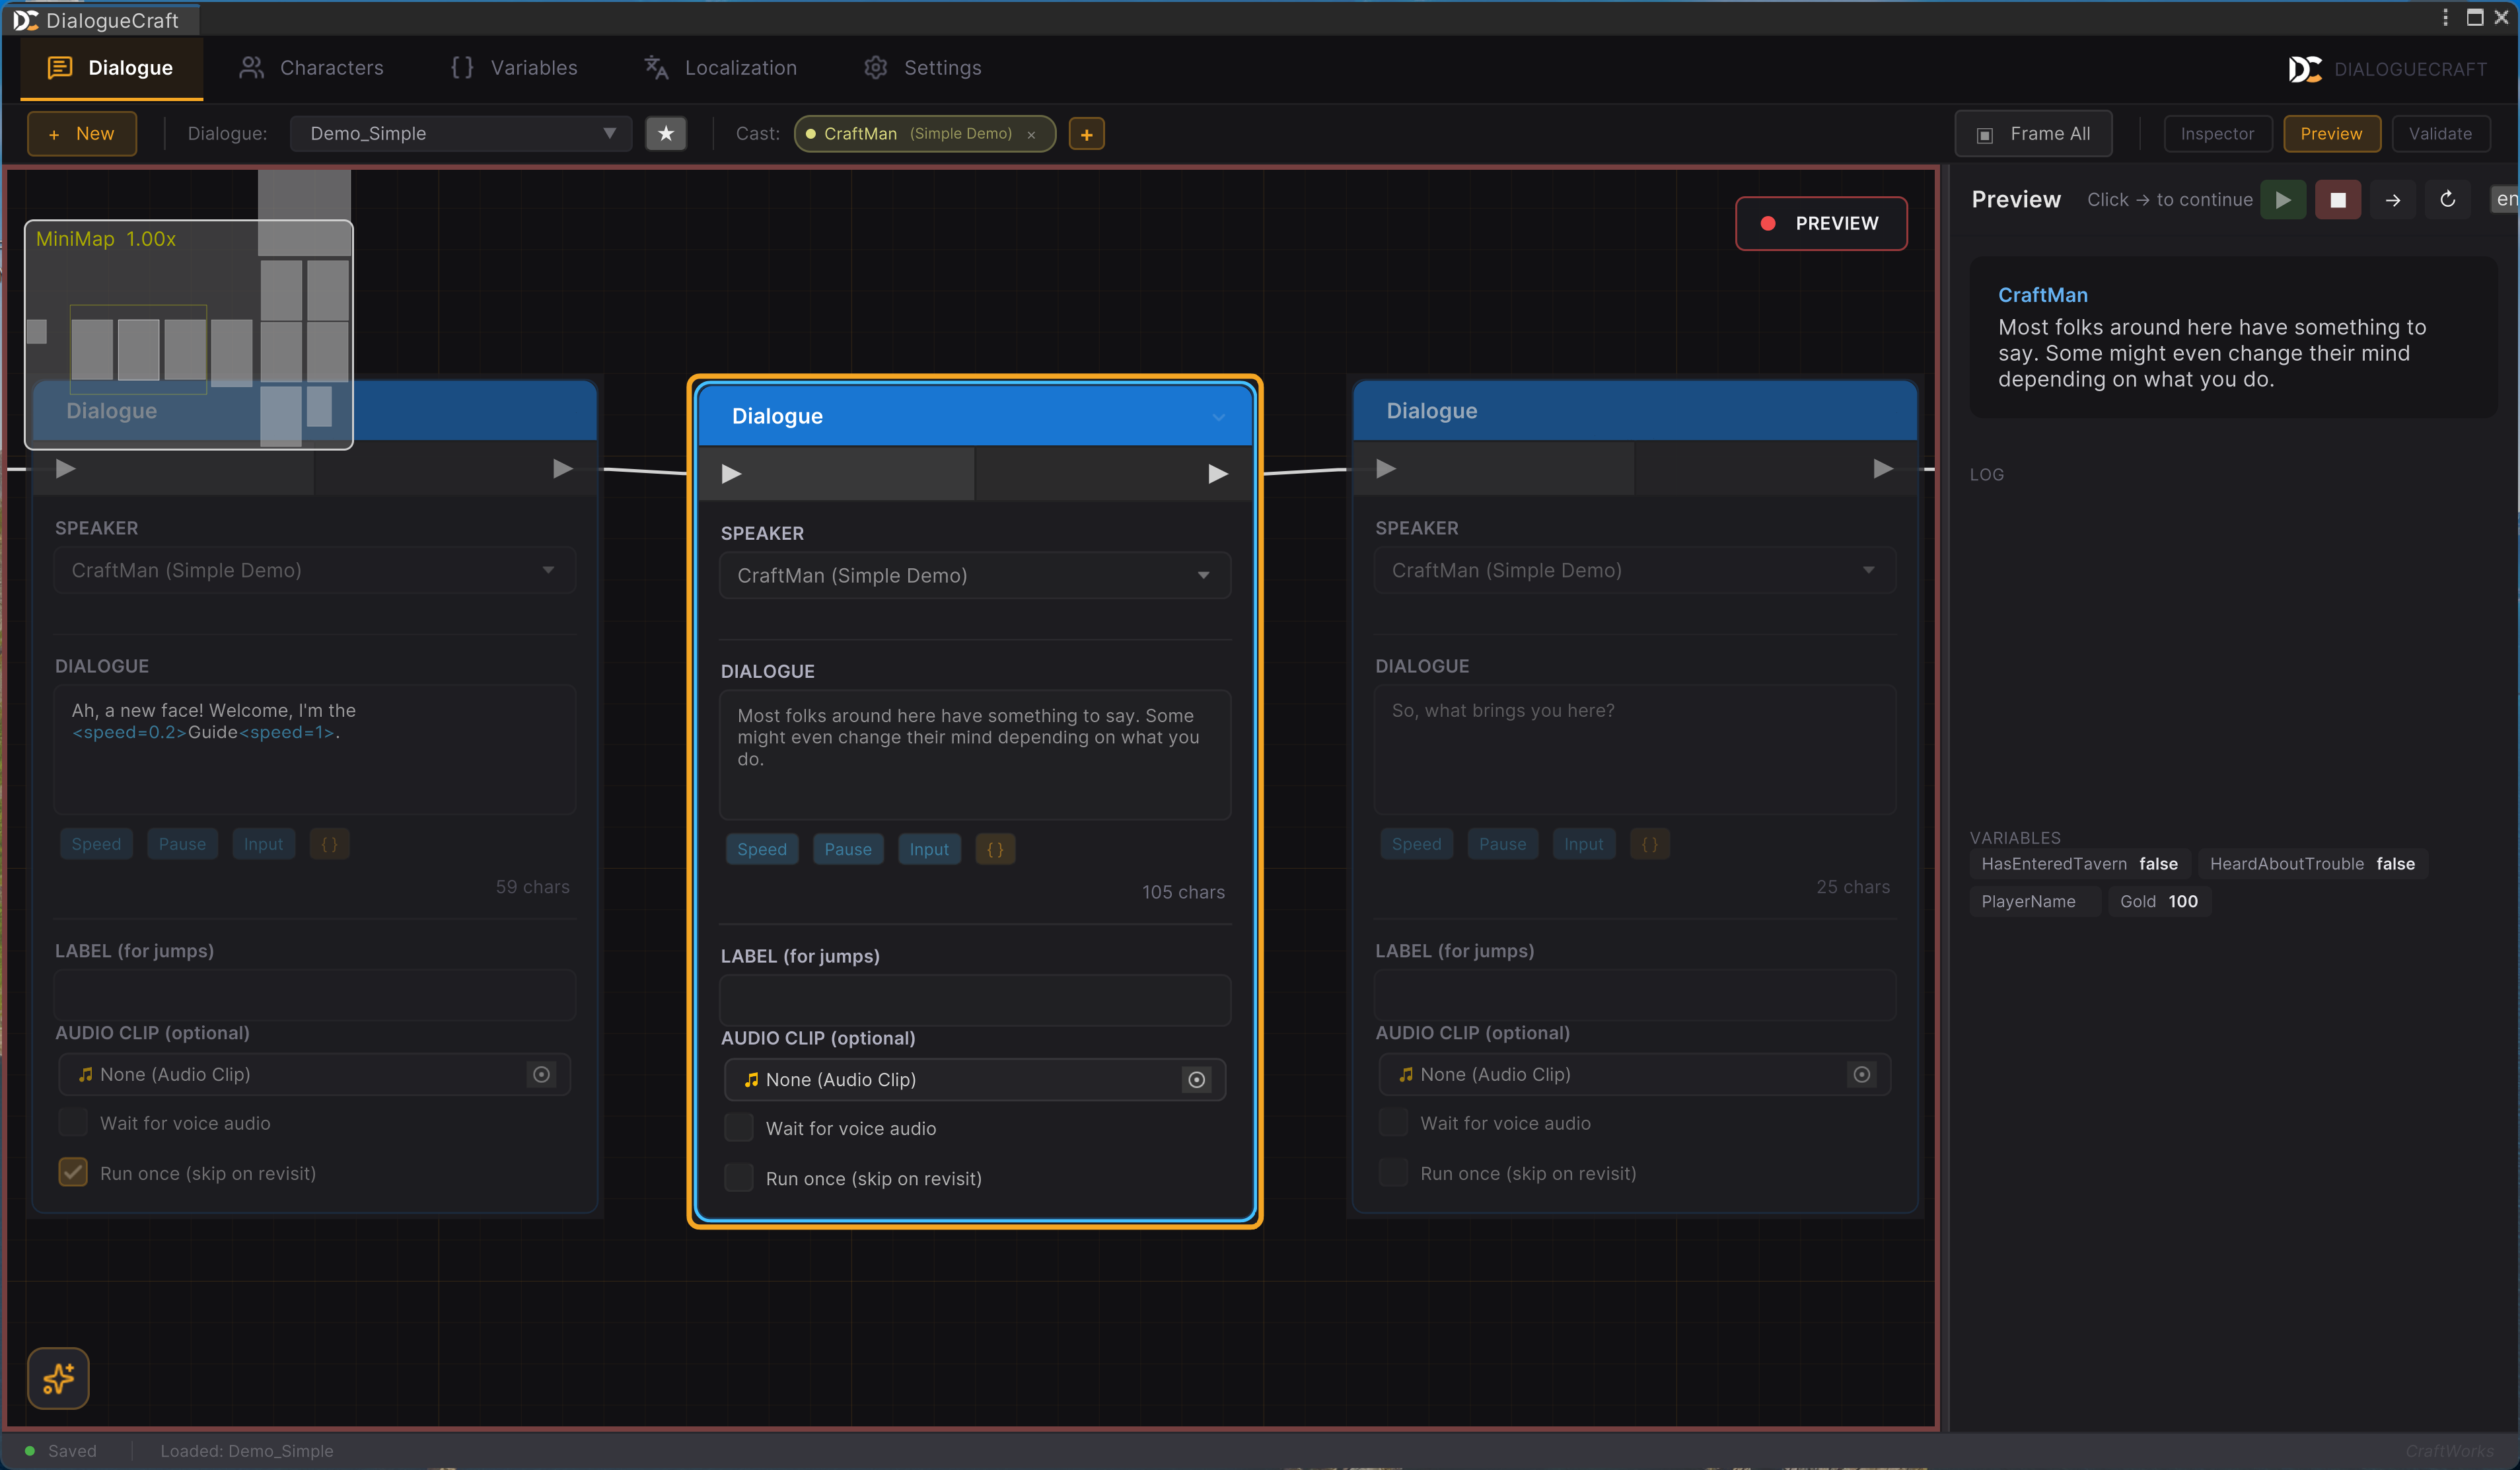Viewport: 2520px width, 1470px height.
Task: Remove CraftMan from the cast
Action: [1031, 135]
